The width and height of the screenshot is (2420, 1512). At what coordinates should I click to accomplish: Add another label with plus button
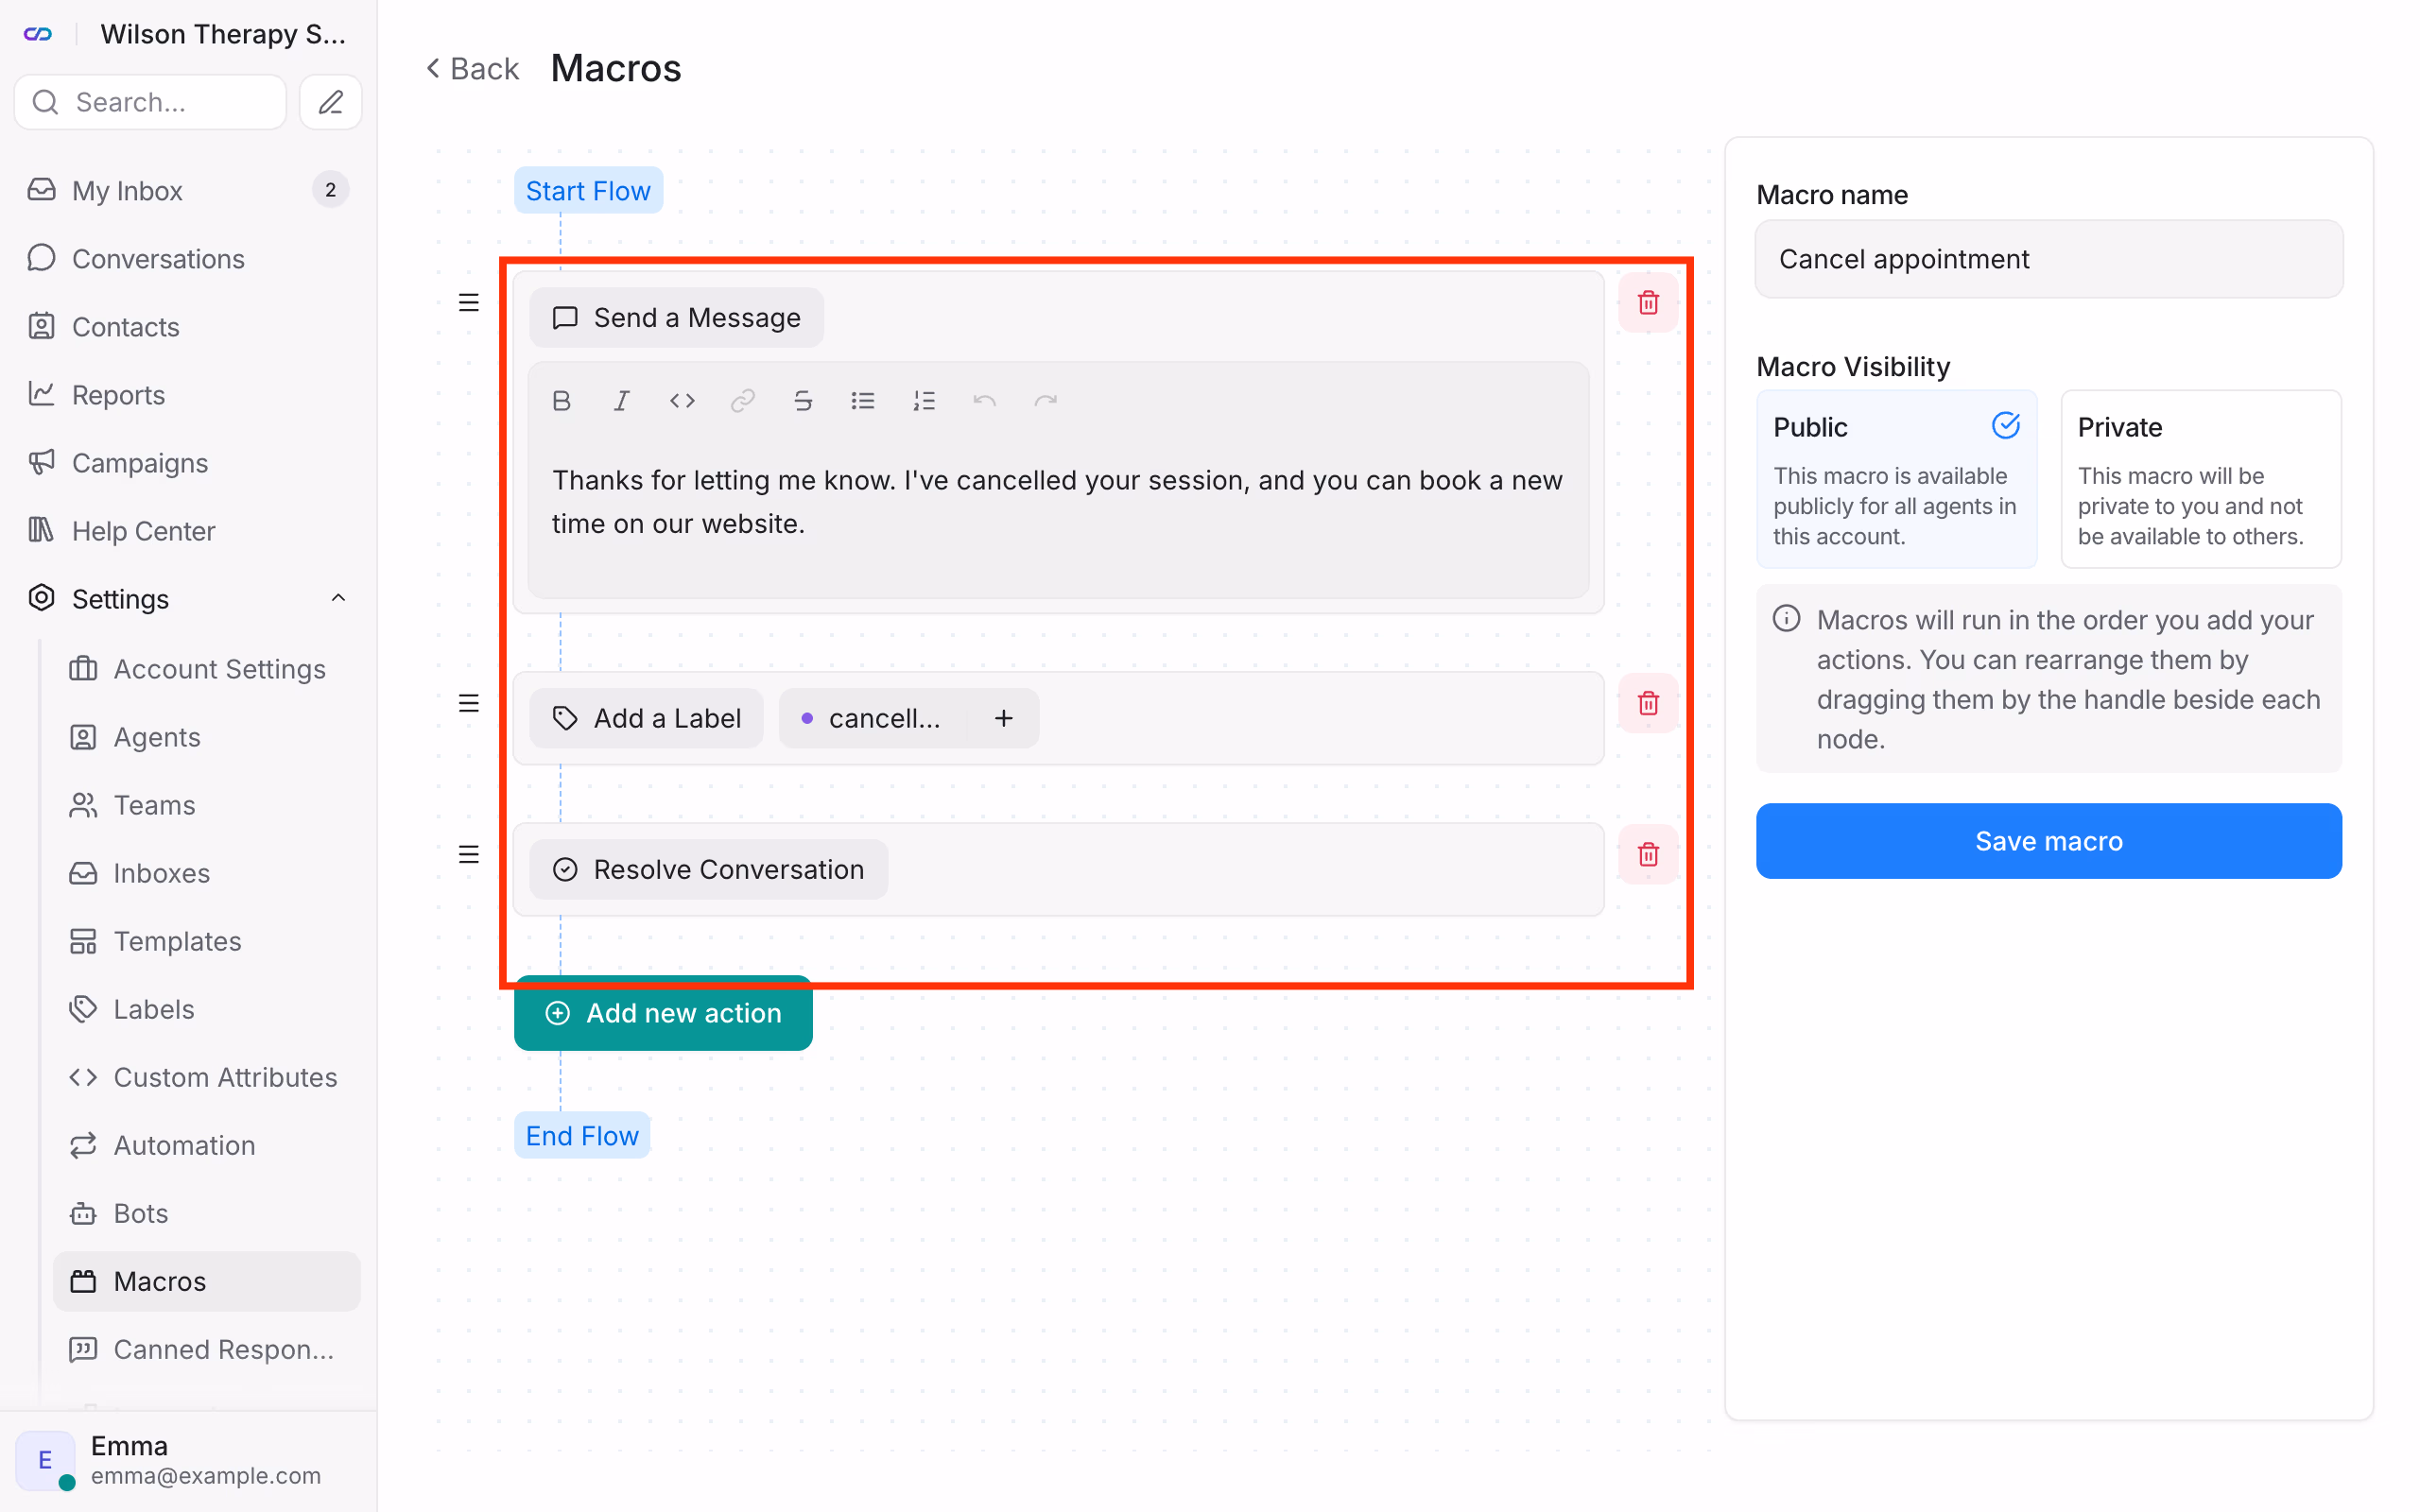pos(1003,718)
